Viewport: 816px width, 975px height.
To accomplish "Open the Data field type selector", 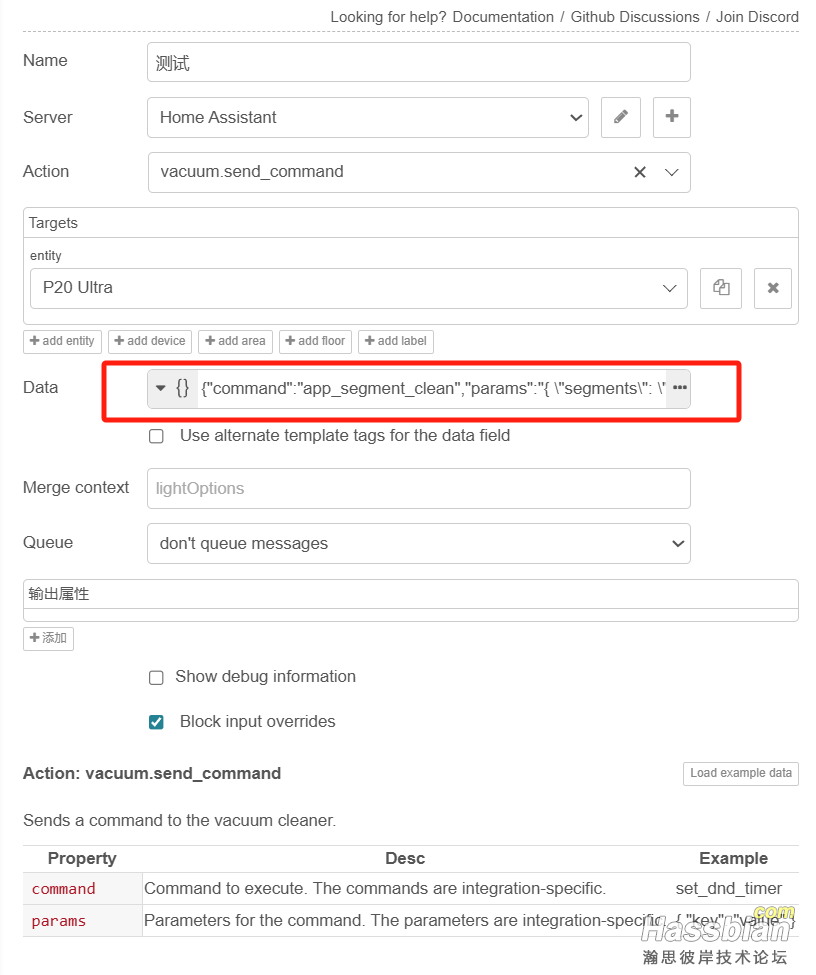I will pos(172,388).
